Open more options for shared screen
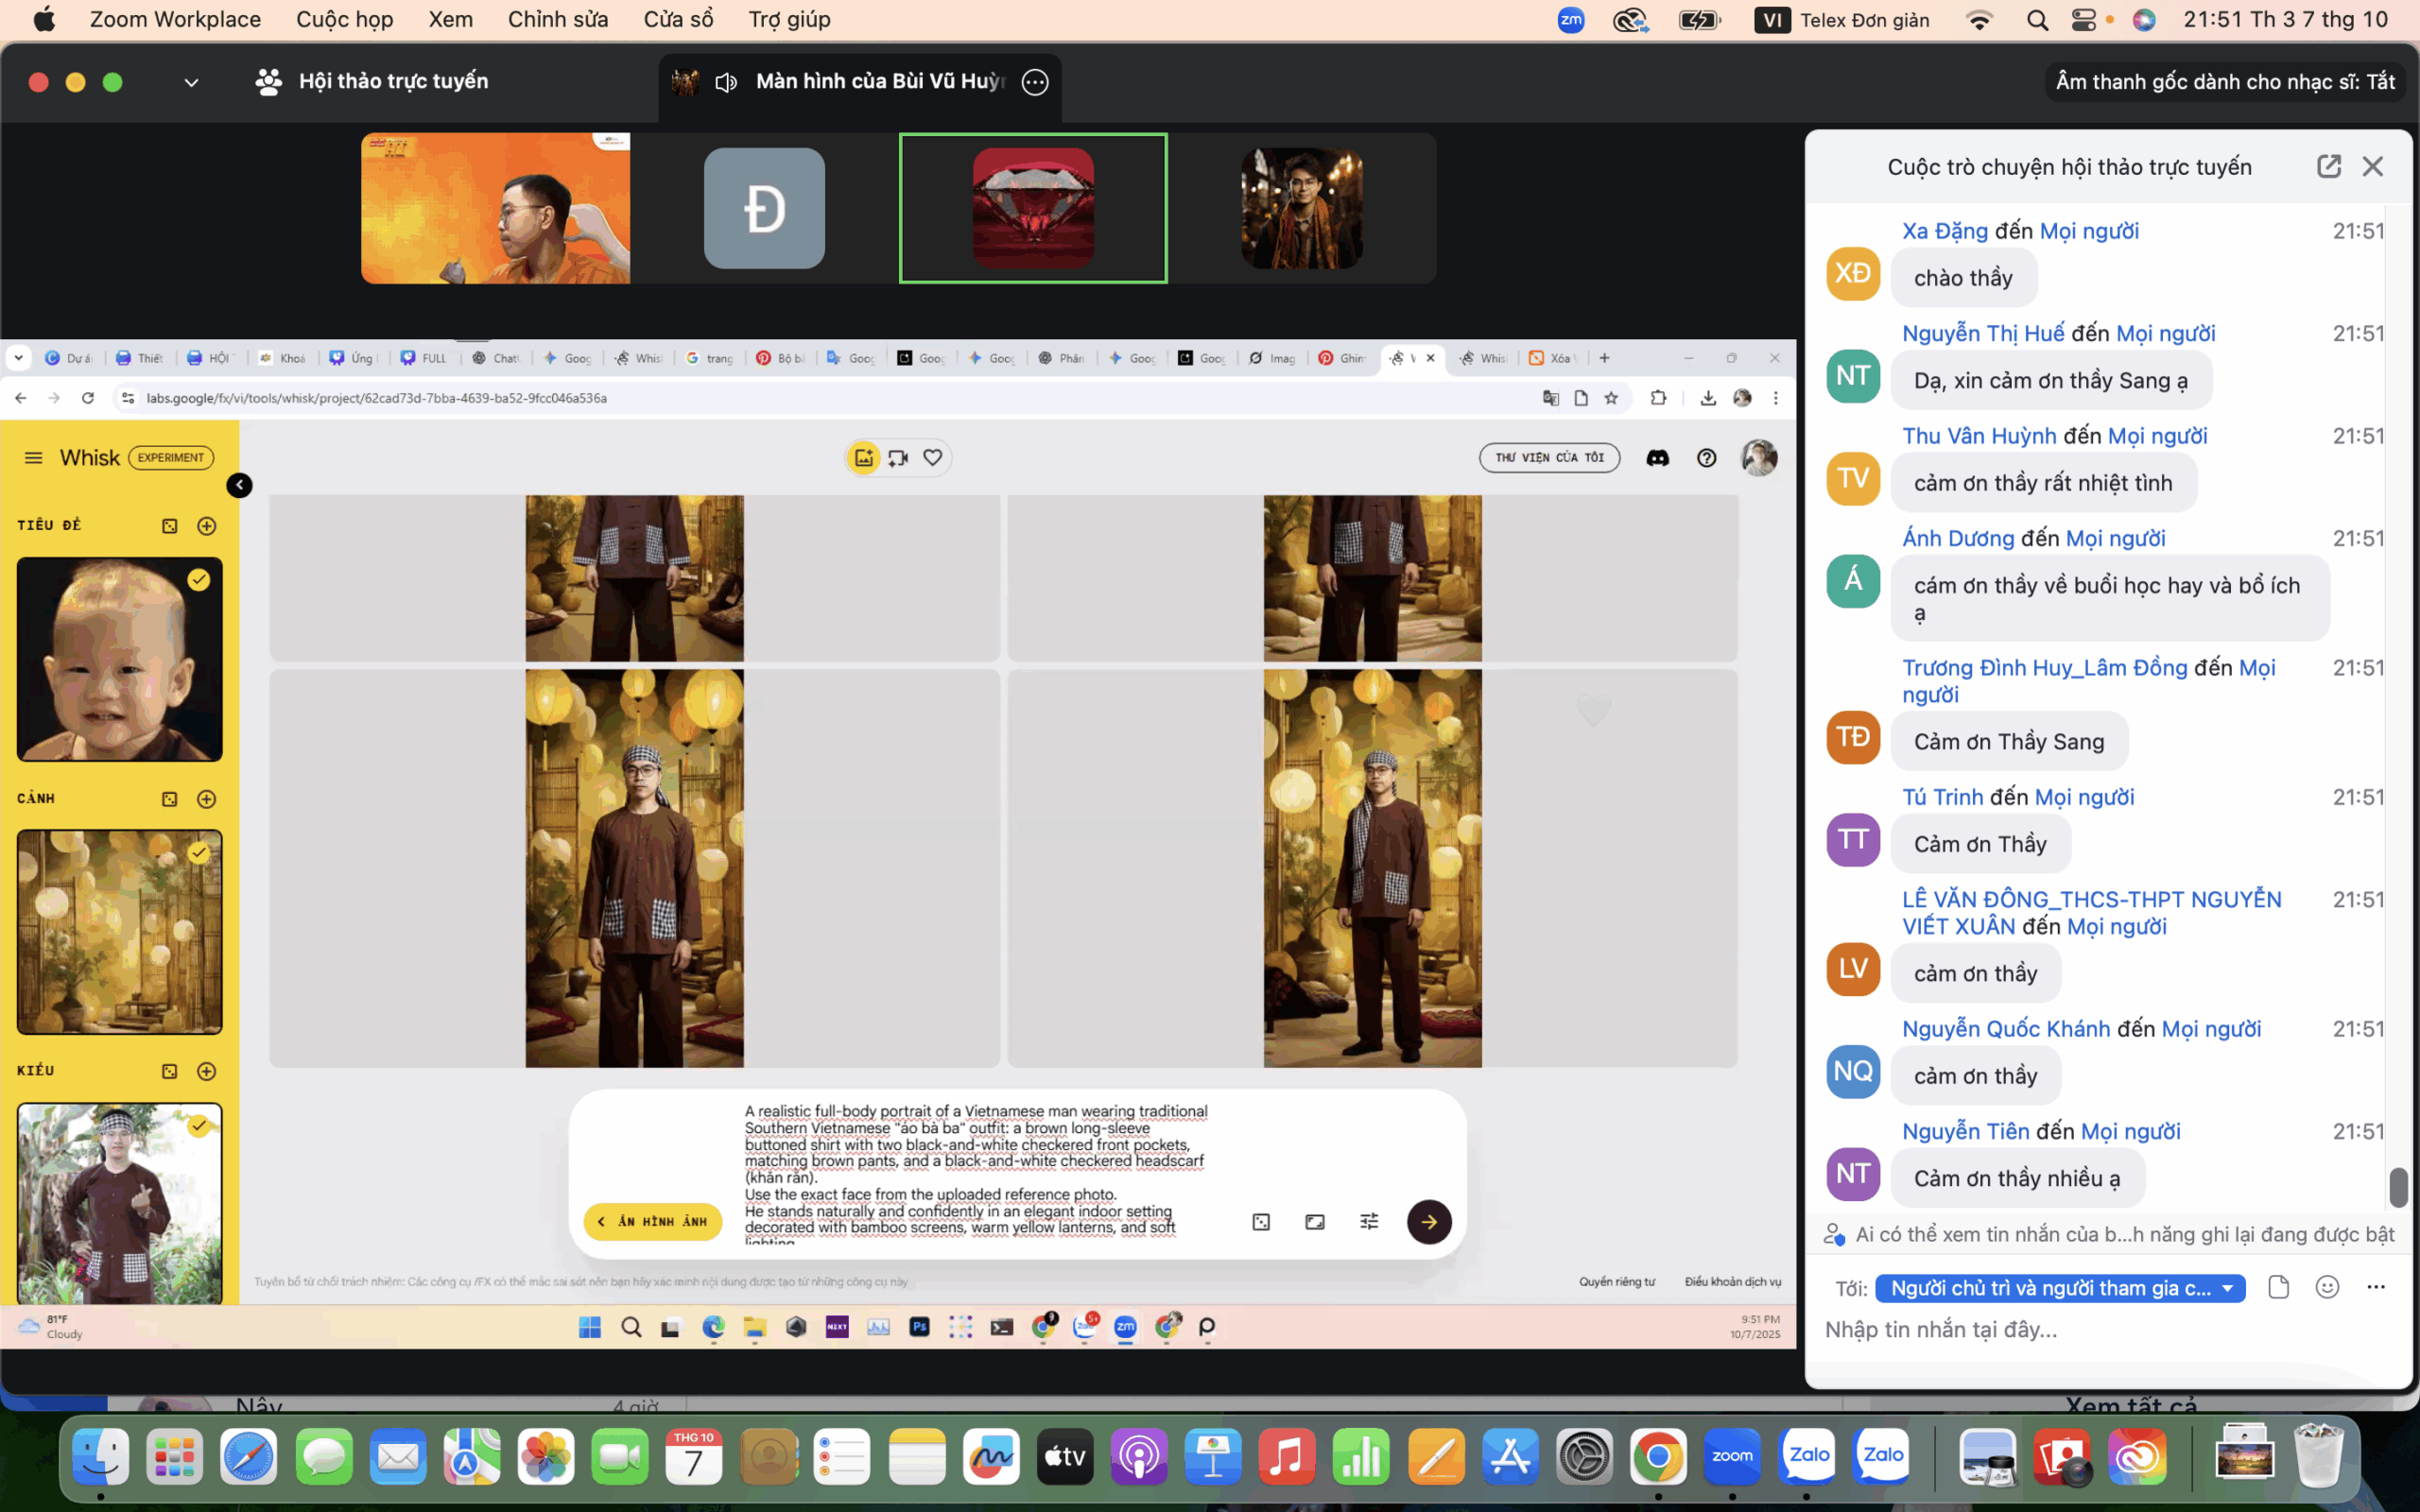Viewport: 2420px width, 1512px height. pyautogui.click(x=1035, y=82)
